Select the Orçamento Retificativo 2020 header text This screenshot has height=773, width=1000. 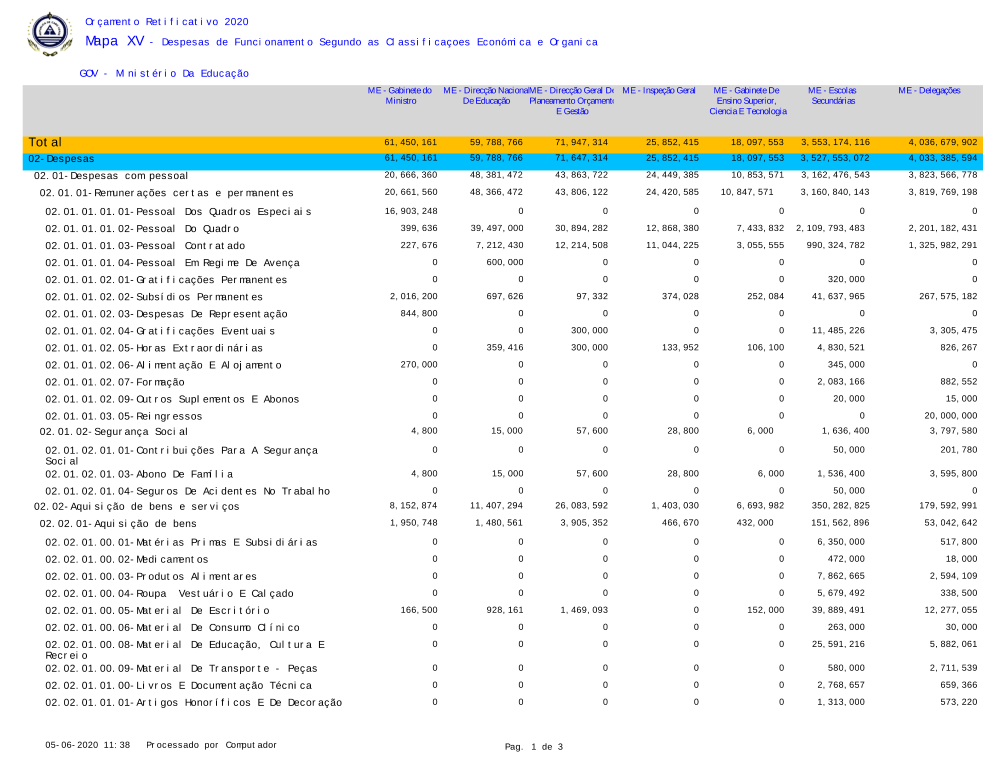click(167, 21)
